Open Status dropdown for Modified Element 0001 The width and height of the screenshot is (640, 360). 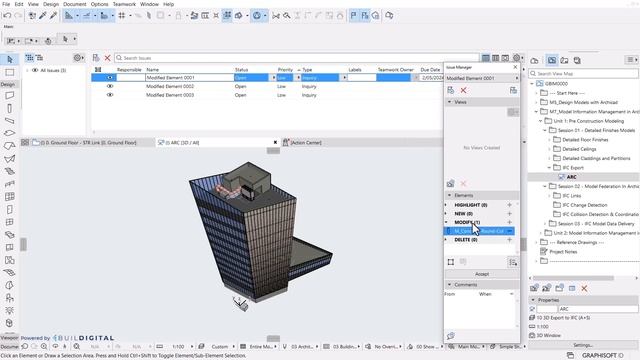click(273, 78)
